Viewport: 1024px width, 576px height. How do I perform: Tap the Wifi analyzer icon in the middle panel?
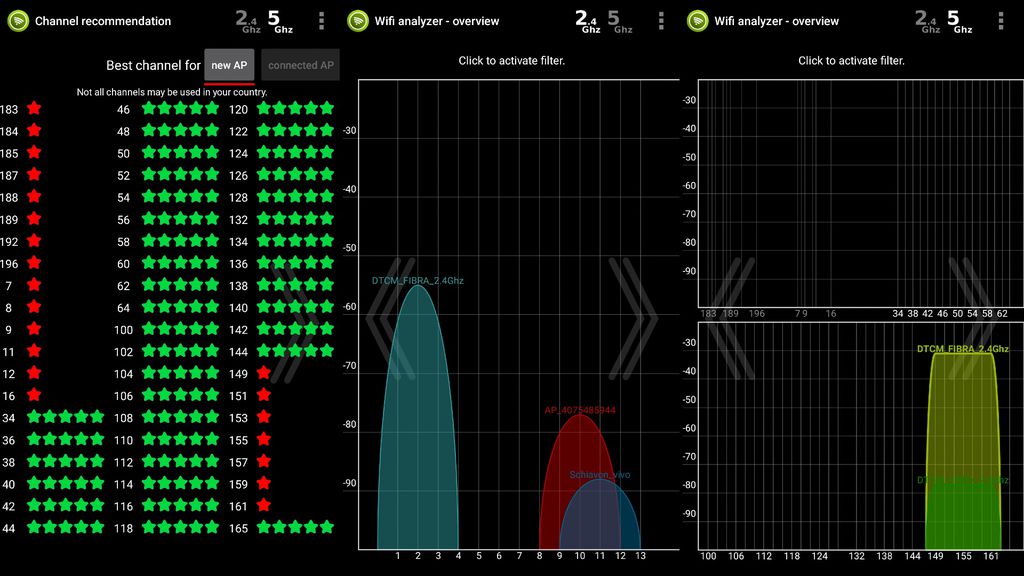point(358,21)
